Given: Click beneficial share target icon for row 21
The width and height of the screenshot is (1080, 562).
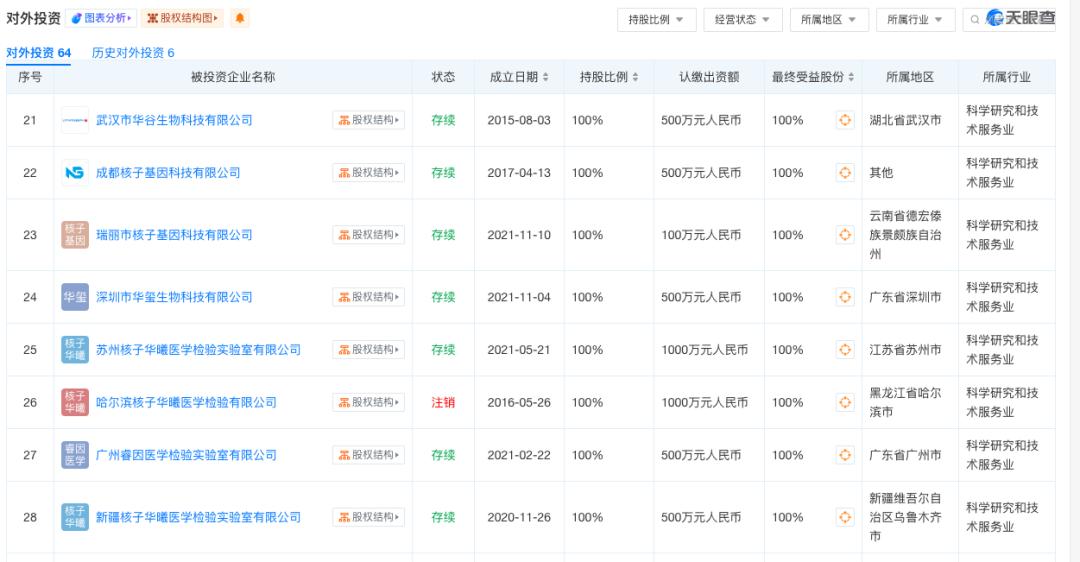Looking at the screenshot, I should coord(845,120).
